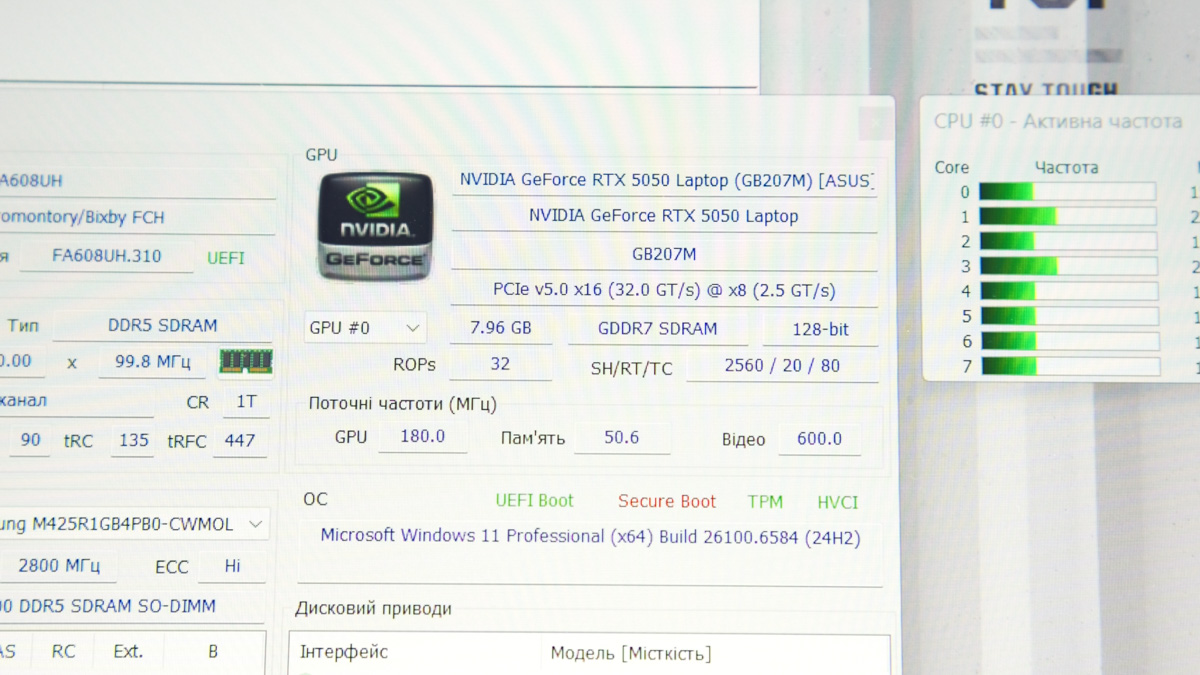Click the ECC value field
1200x675 pixels.
(232, 566)
